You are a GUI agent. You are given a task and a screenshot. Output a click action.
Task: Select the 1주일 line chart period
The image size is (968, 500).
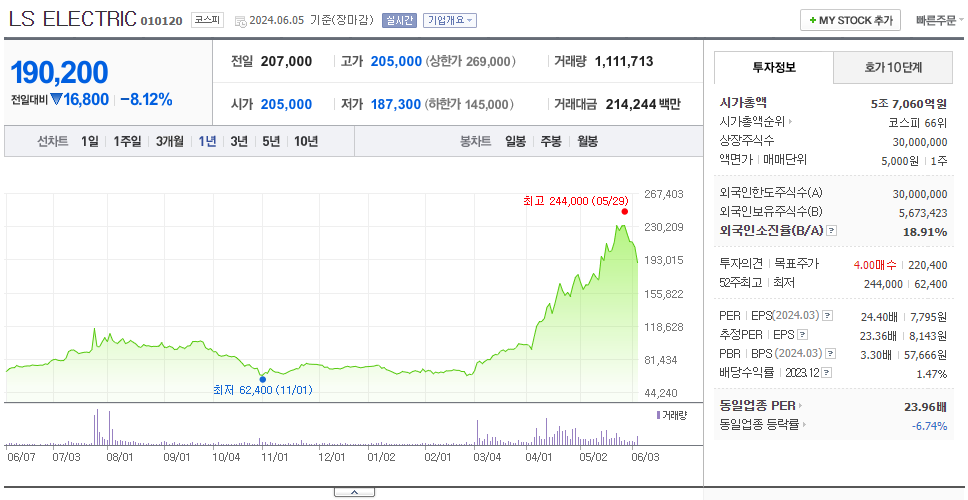(x=127, y=141)
